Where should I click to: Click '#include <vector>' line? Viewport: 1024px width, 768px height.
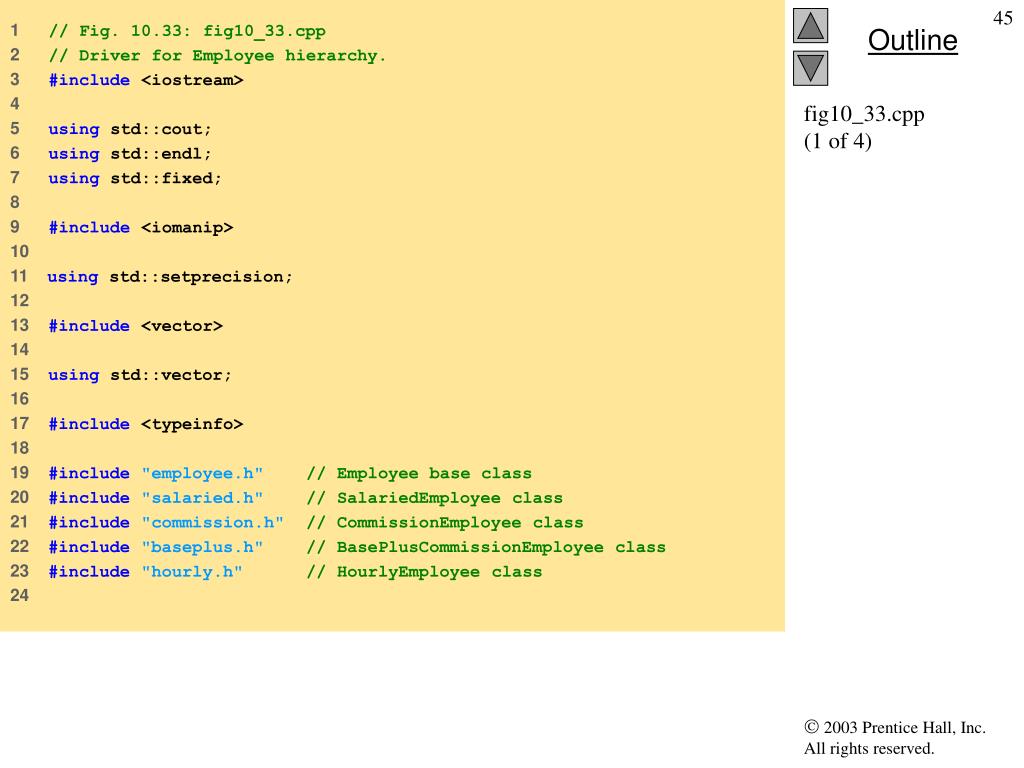click(x=135, y=326)
